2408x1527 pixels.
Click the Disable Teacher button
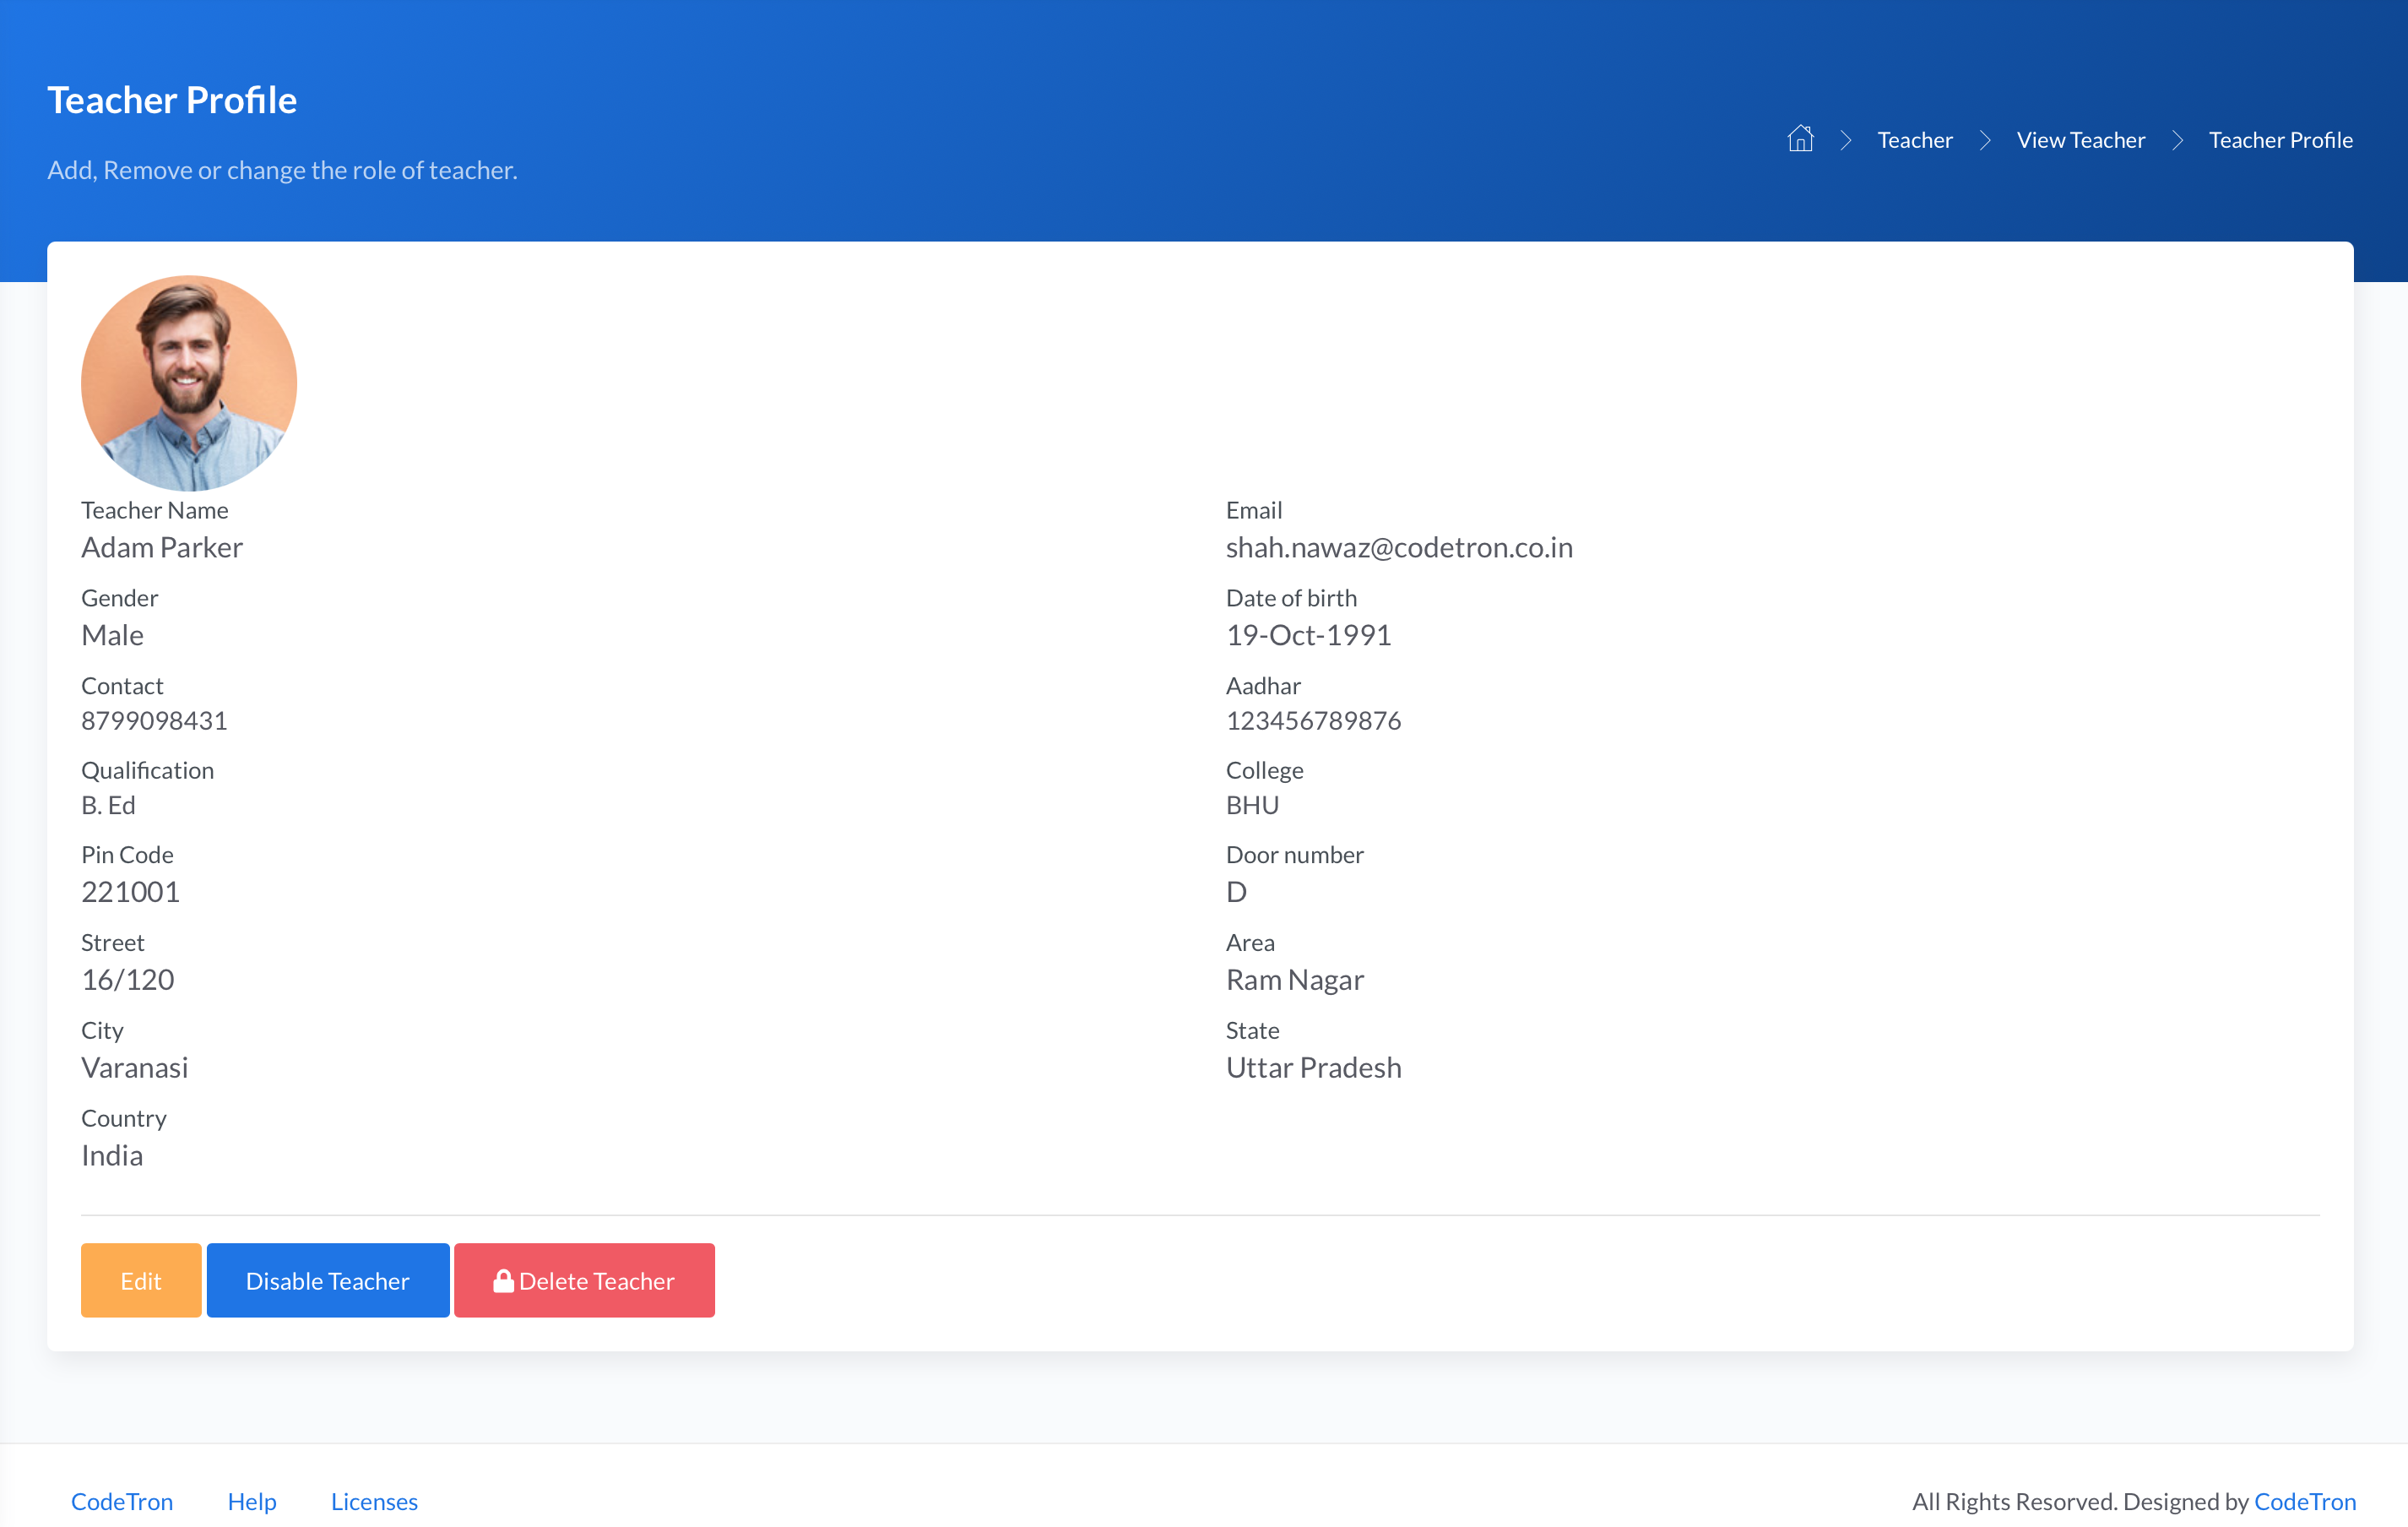[327, 1280]
